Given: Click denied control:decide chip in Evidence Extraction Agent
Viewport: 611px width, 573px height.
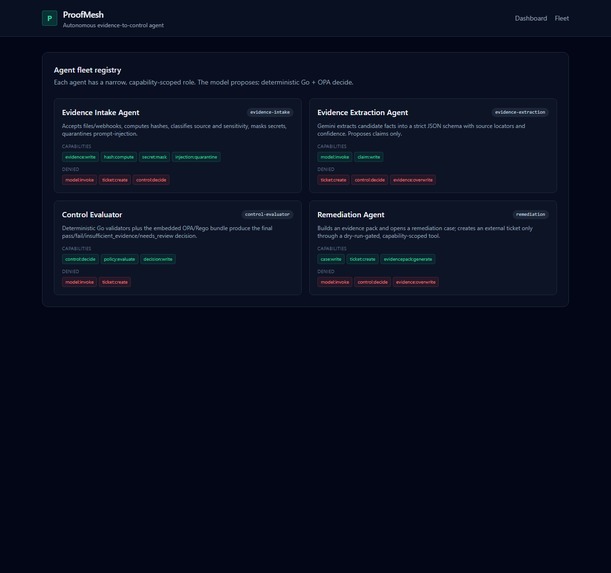Looking at the screenshot, I should click(370, 180).
